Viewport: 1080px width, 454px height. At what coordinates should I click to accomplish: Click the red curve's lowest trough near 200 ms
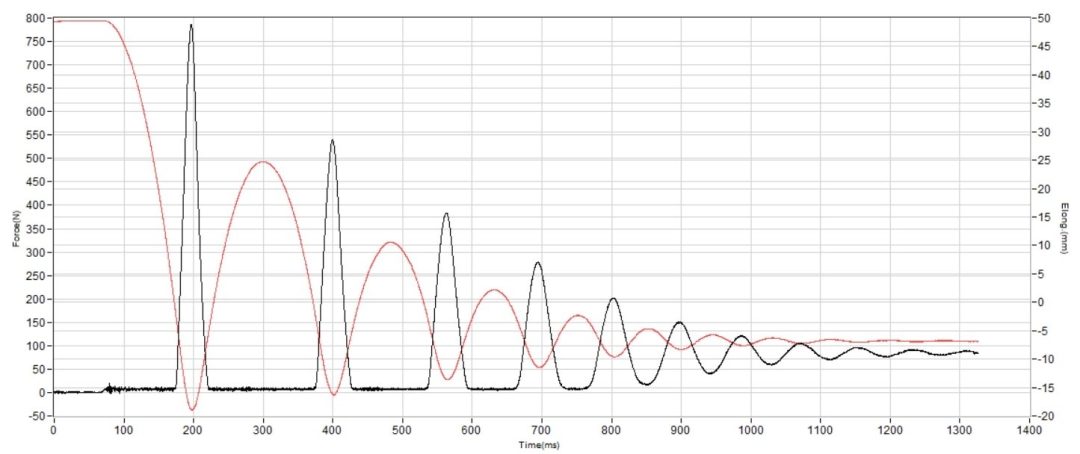coord(192,409)
